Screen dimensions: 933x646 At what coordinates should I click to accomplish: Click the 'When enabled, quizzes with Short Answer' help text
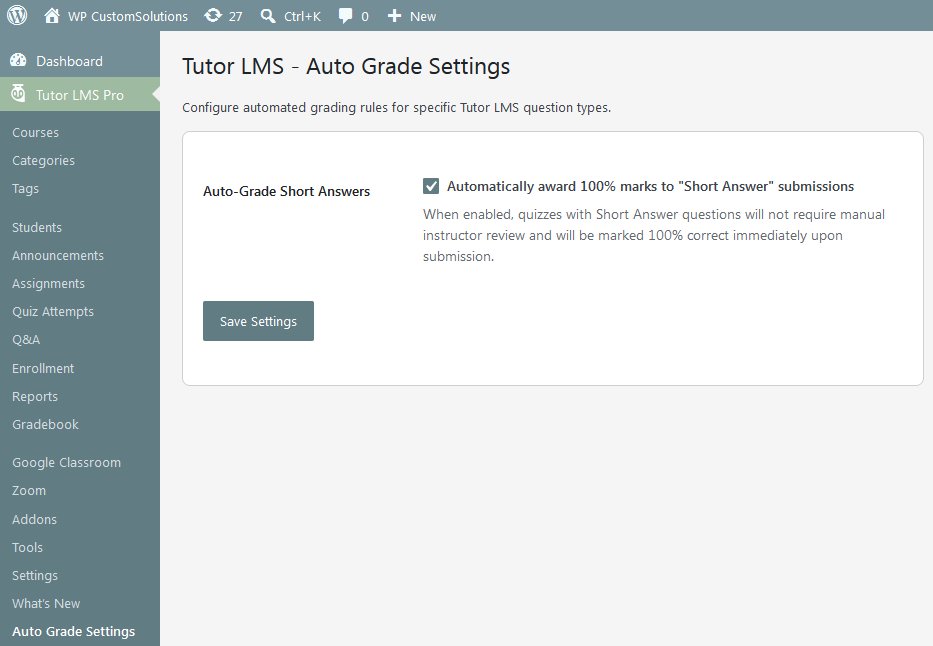tap(654, 235)
